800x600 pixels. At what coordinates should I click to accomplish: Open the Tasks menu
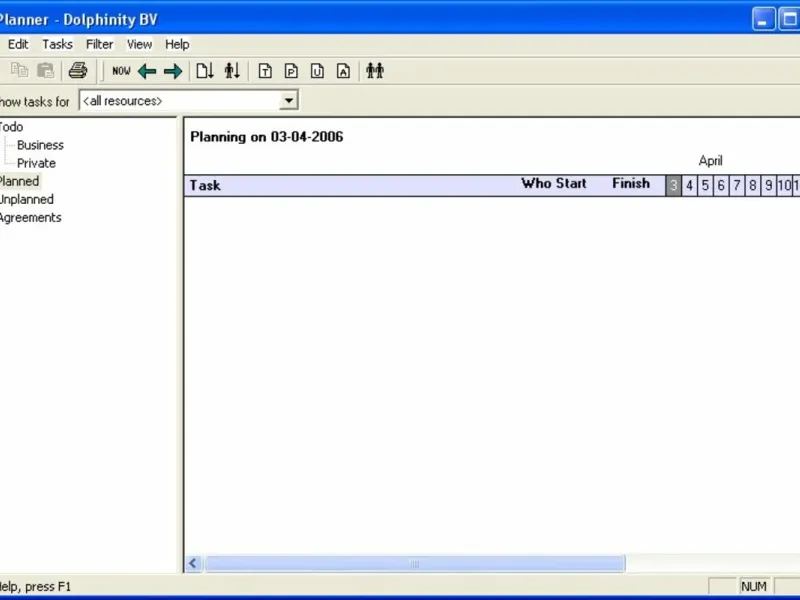[x=57, y=44]
